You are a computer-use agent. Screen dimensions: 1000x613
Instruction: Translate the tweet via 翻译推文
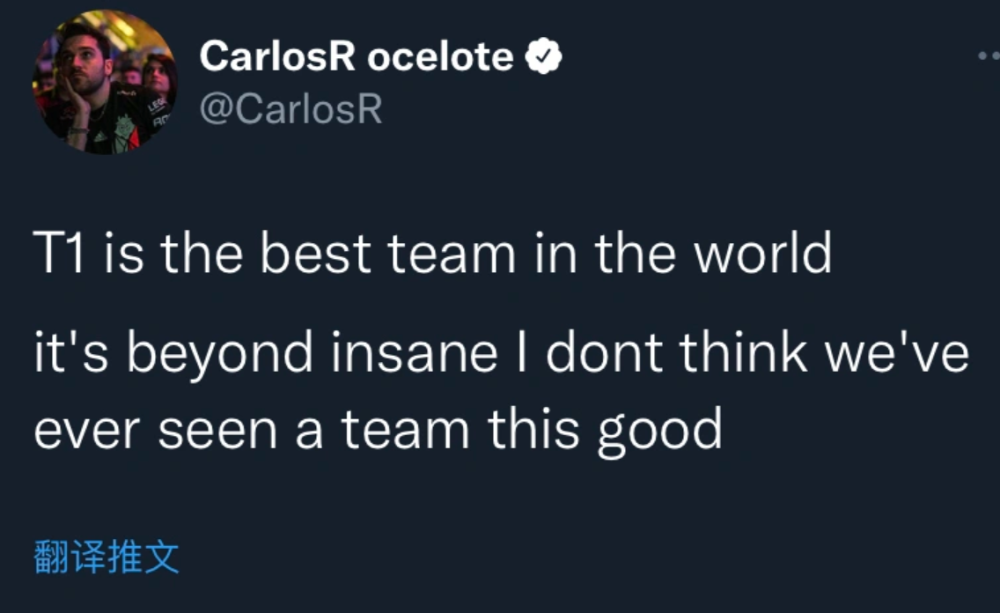point(106,557)
